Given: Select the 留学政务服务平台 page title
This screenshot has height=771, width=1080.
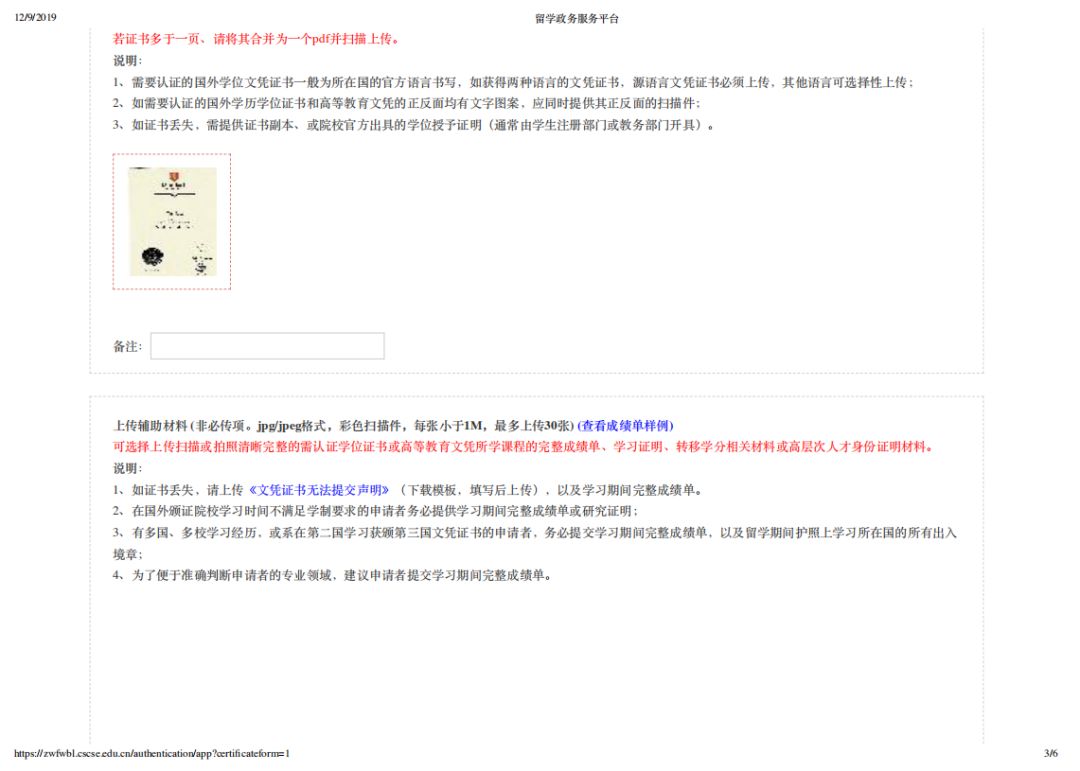Looking at the screenshot, I should (x=577, y=19).
